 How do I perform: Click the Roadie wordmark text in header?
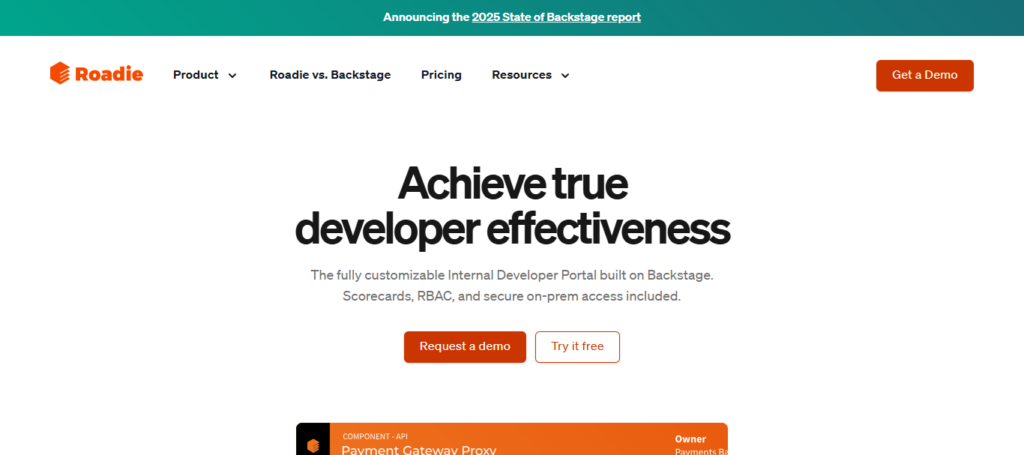(107, 74)
